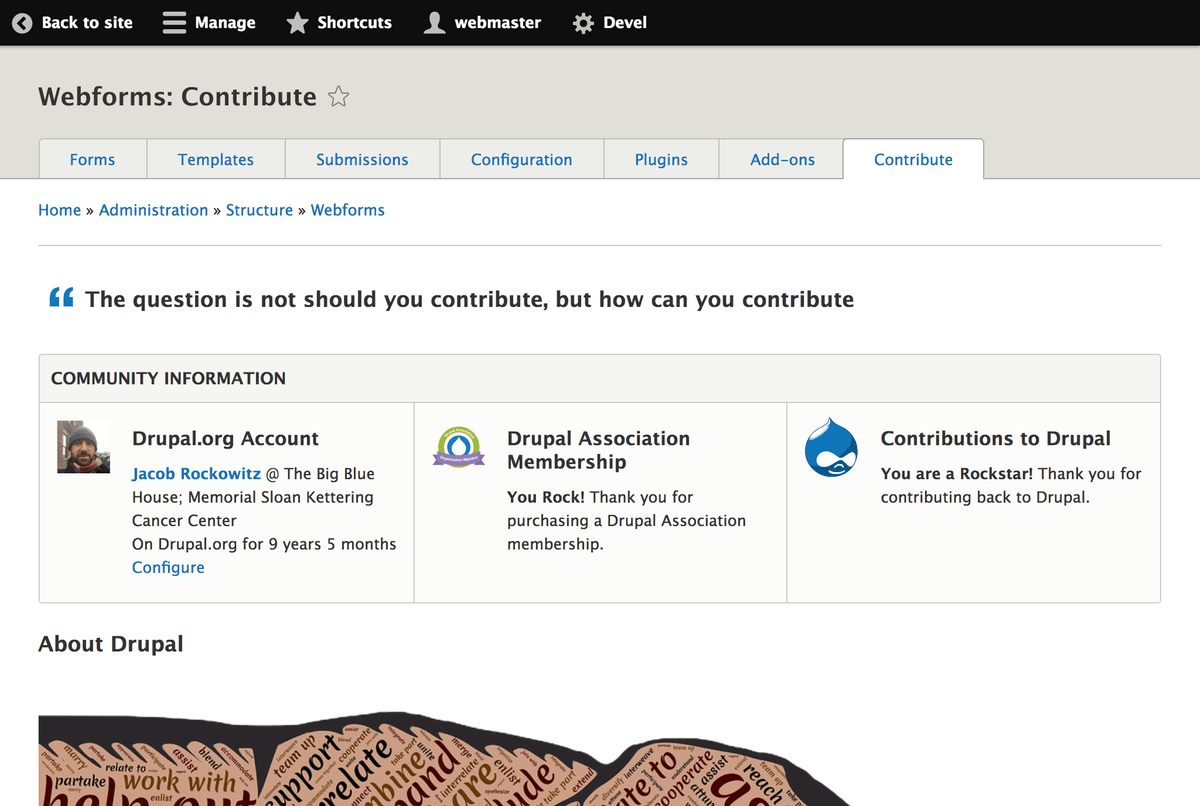Select the Plugins tab
This screenshot has width=1200, height=806.
[661, 159]
